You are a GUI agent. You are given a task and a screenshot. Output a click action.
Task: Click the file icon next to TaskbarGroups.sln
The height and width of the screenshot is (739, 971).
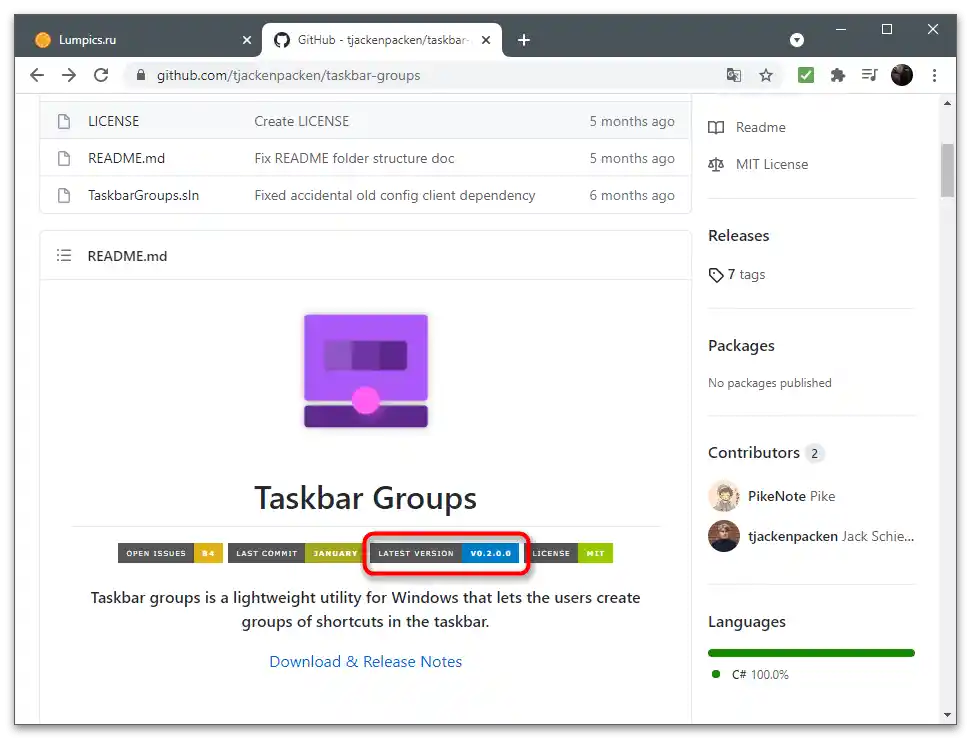pyautogui.click(x=64, y=196)
